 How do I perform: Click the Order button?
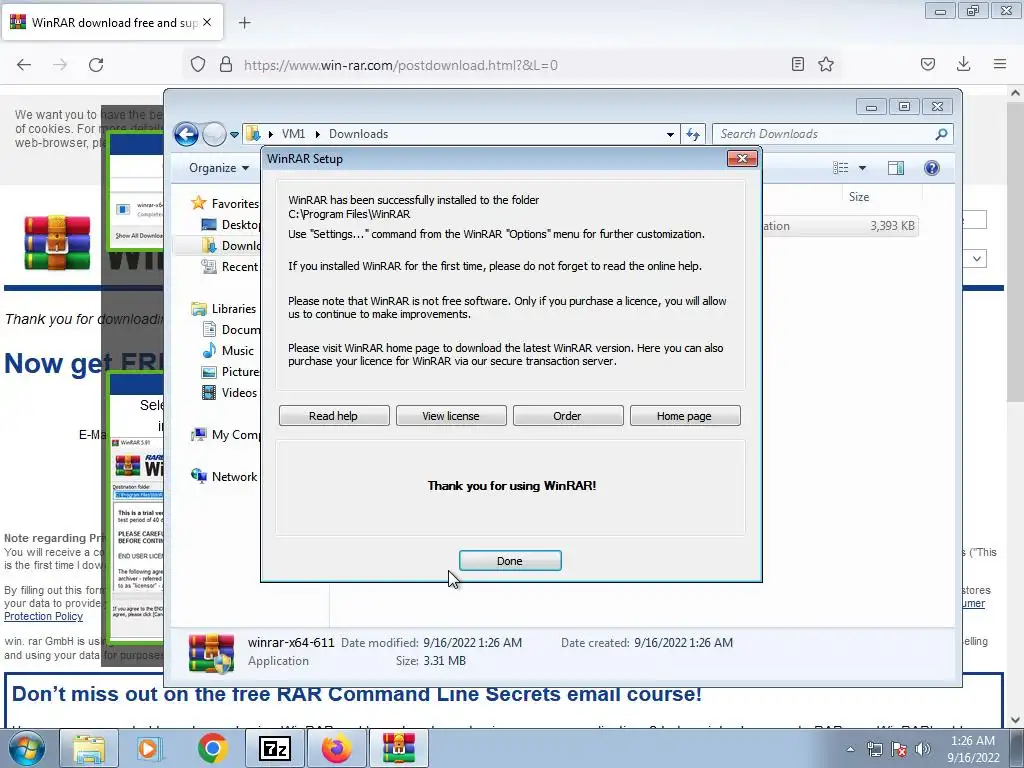tap(568, 416)
